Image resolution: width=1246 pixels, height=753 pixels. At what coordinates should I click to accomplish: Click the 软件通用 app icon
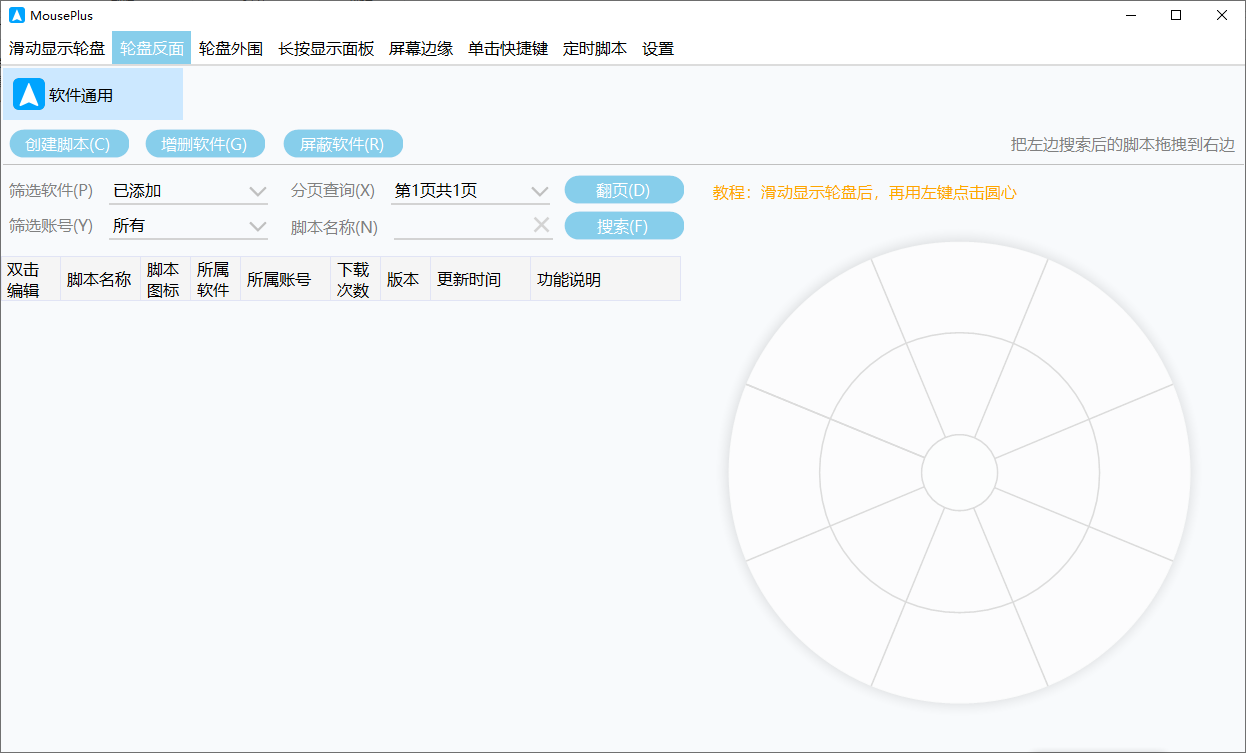[x=29, y=94]
